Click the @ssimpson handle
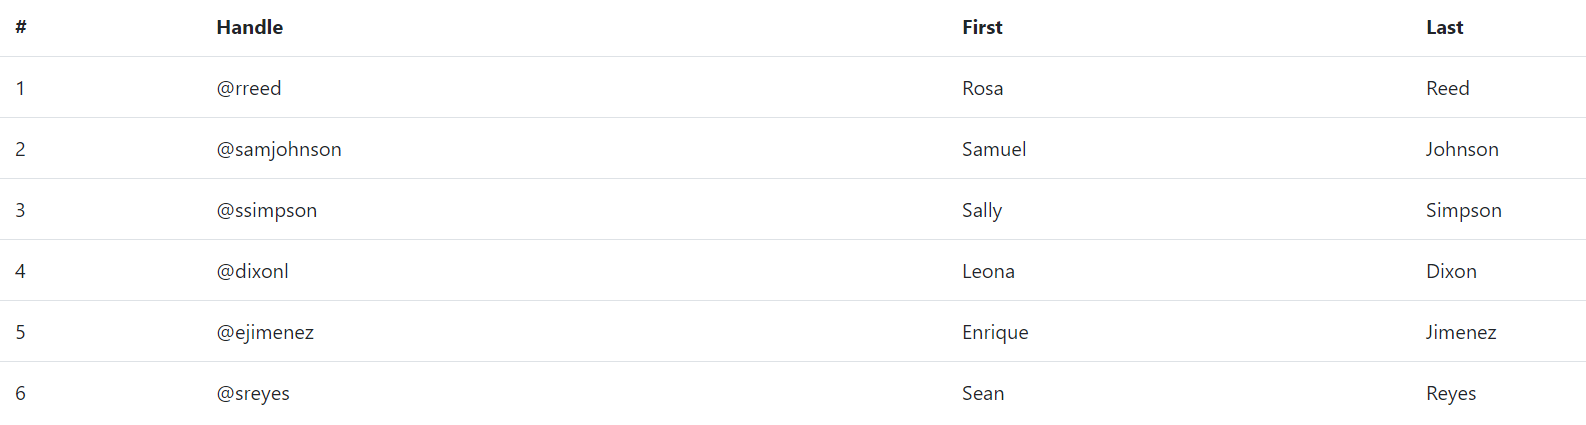Screen dimensions: 1586x425 267,211
